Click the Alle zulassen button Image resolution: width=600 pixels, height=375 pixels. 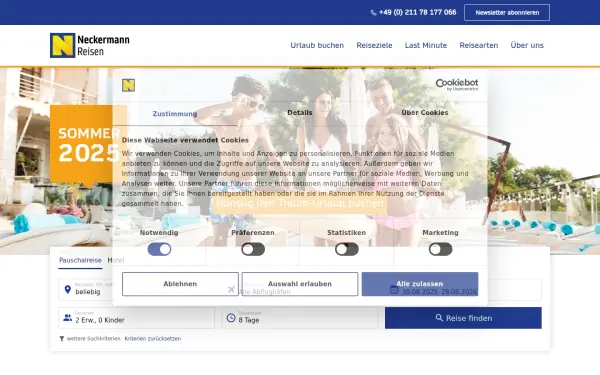click(420, 284)
